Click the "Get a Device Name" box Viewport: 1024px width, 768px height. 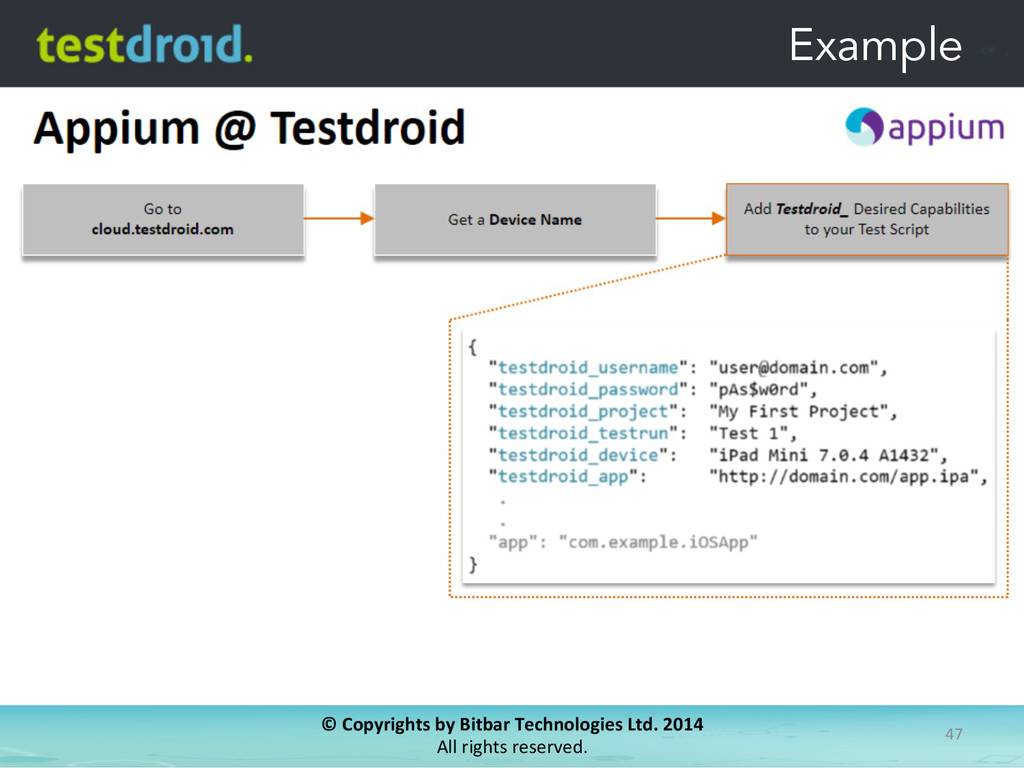(x=515, y=219)
